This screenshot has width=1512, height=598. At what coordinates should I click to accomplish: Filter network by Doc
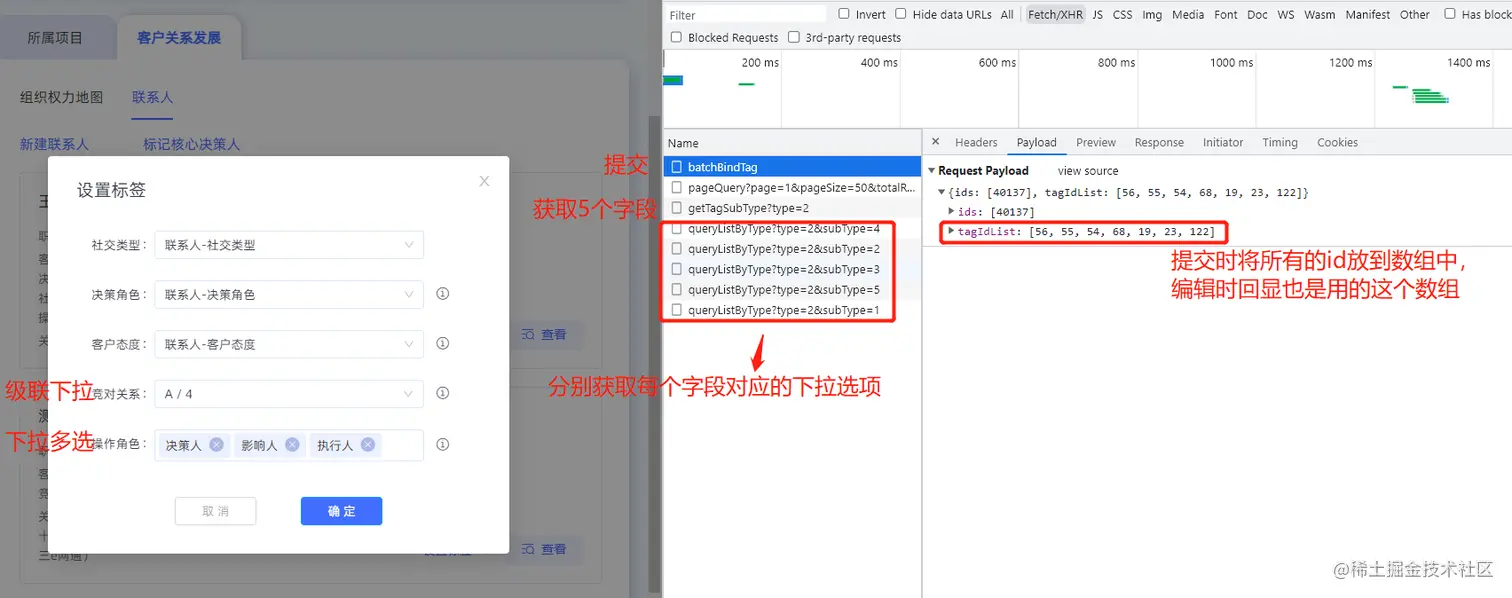coord(1257,14)
